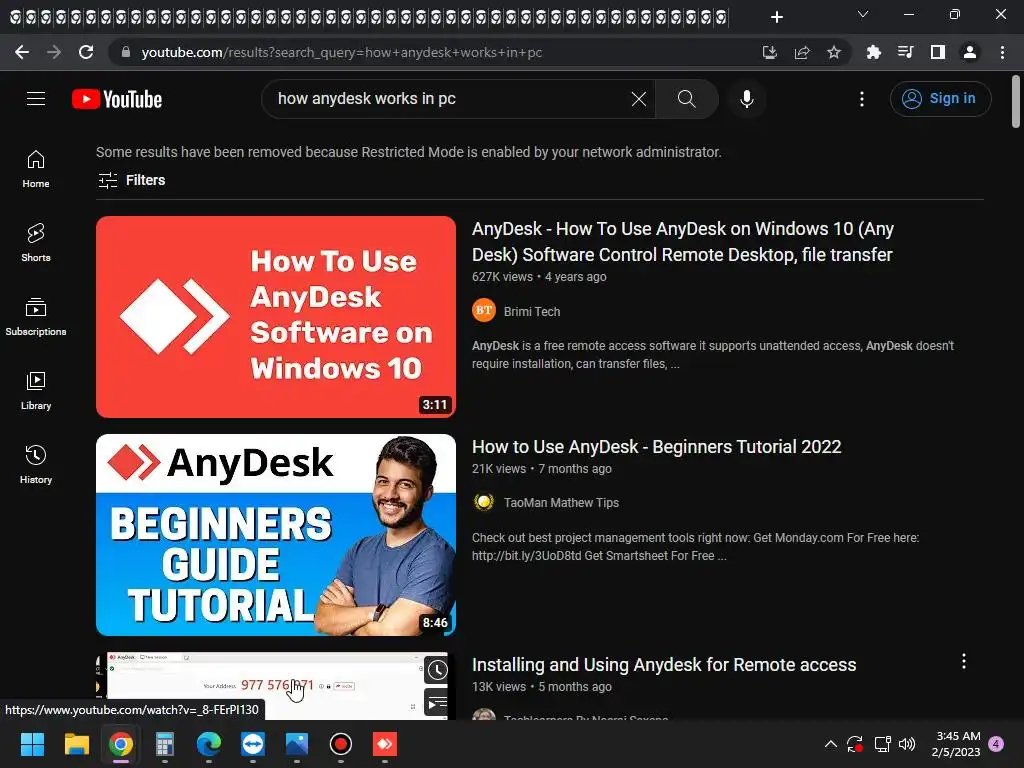The width and height of the screenshot is (1024, 768).
Task: Expand the Filters options
Action: [x=131, y=180]
